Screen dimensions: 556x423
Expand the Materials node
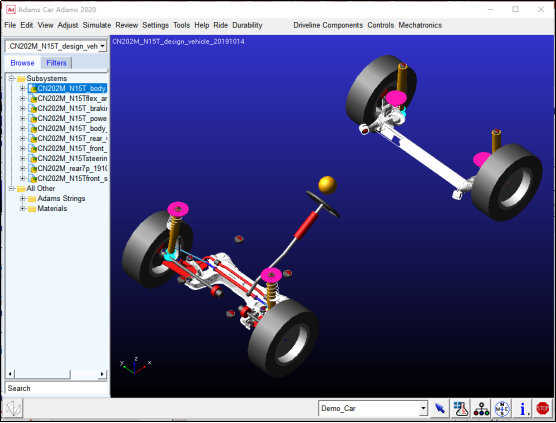pos(23,208)
